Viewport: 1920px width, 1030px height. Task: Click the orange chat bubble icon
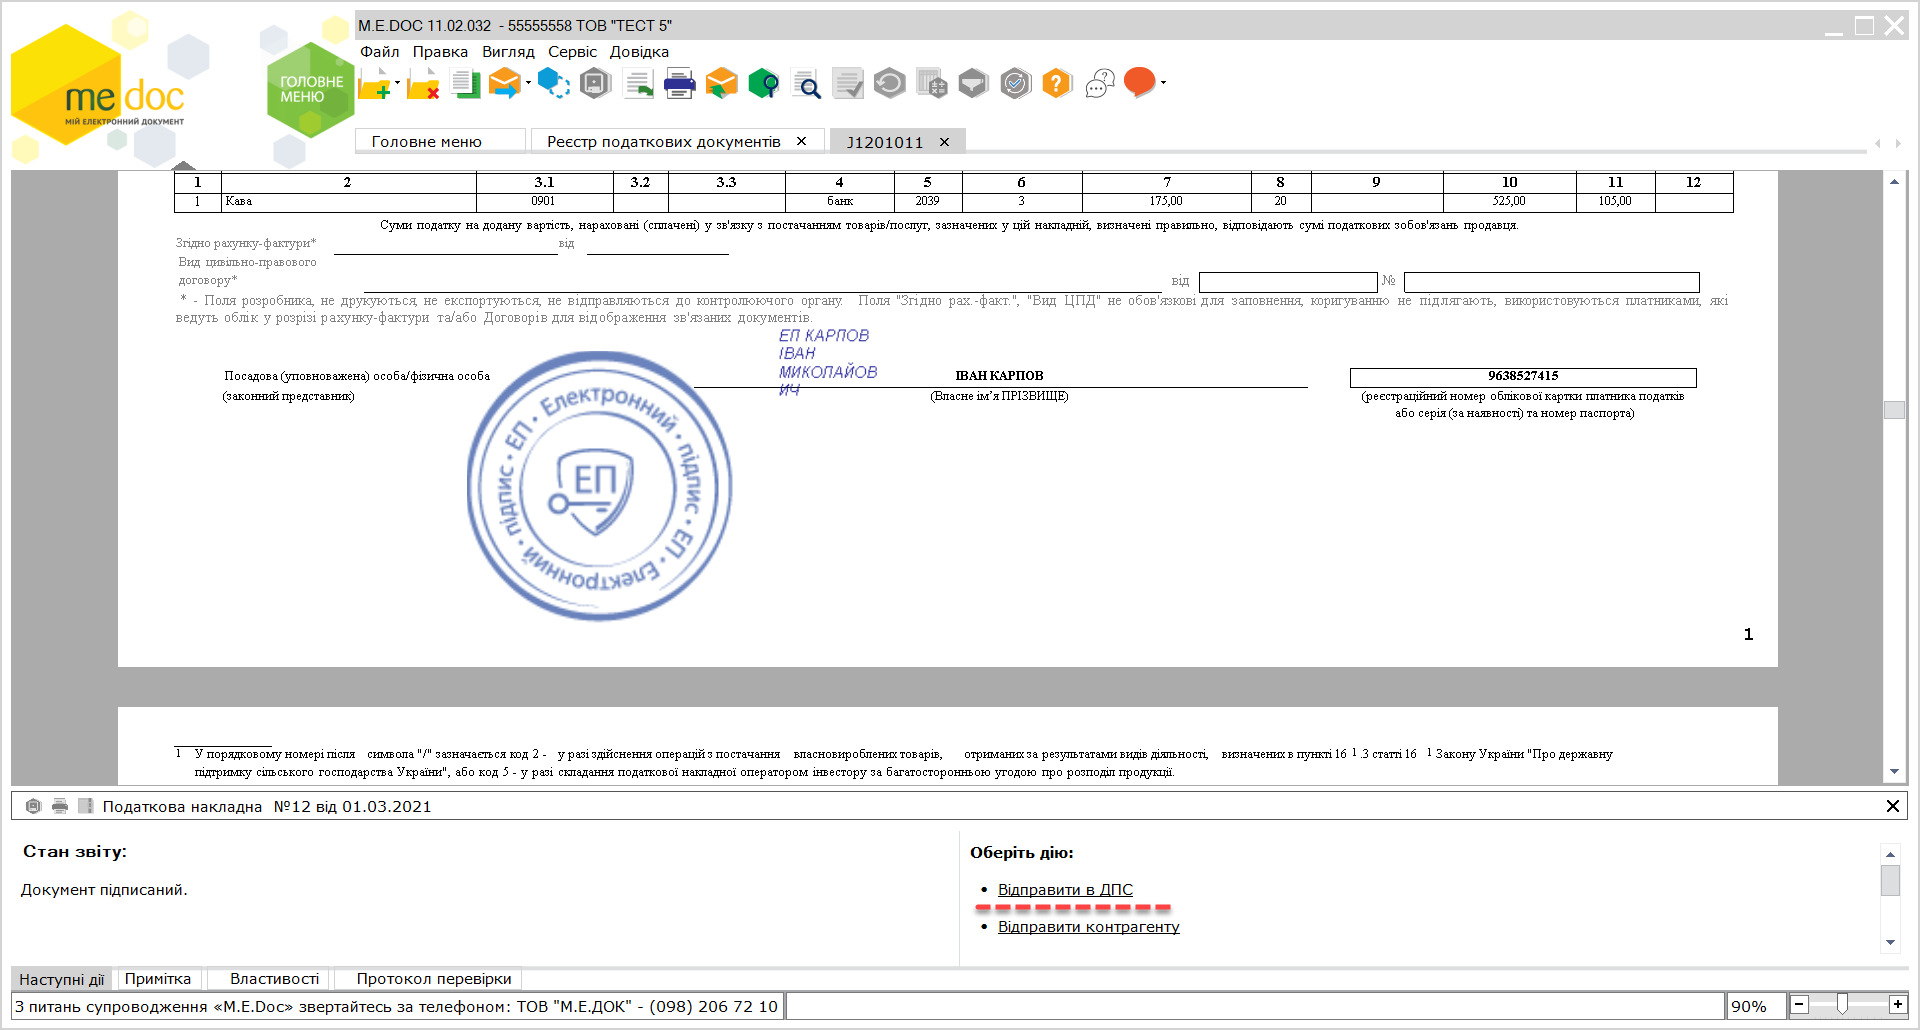[1139, 82]
